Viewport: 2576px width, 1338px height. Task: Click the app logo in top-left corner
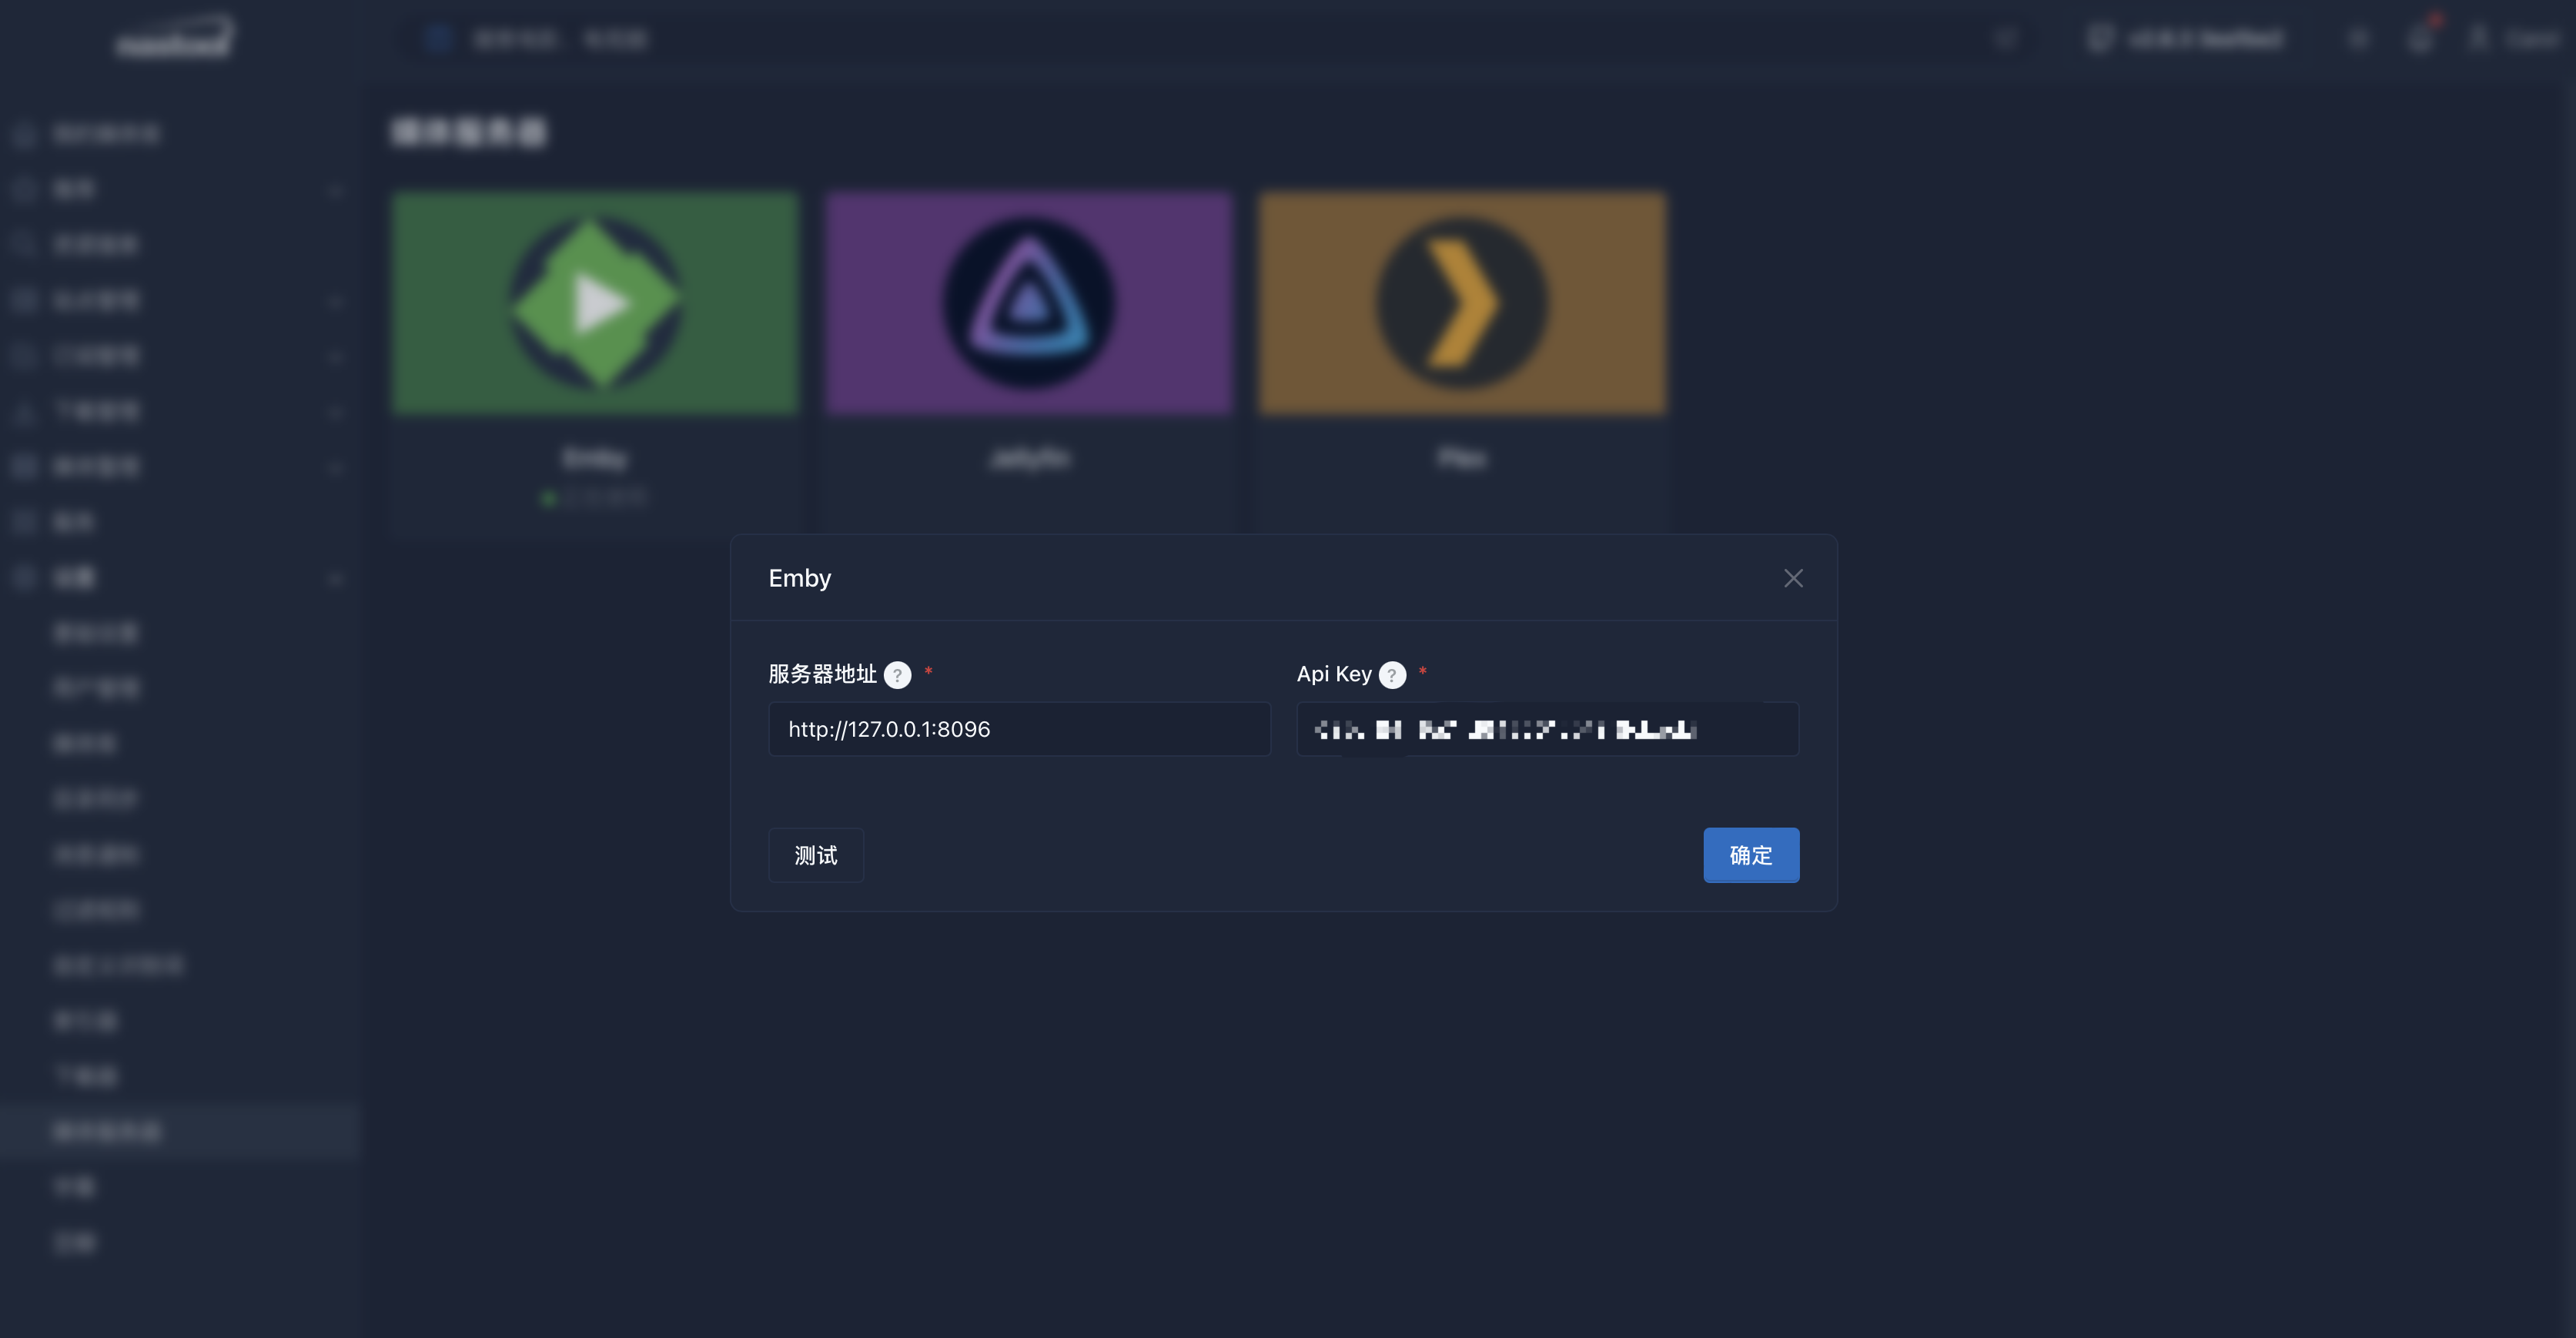click(174, 38)
